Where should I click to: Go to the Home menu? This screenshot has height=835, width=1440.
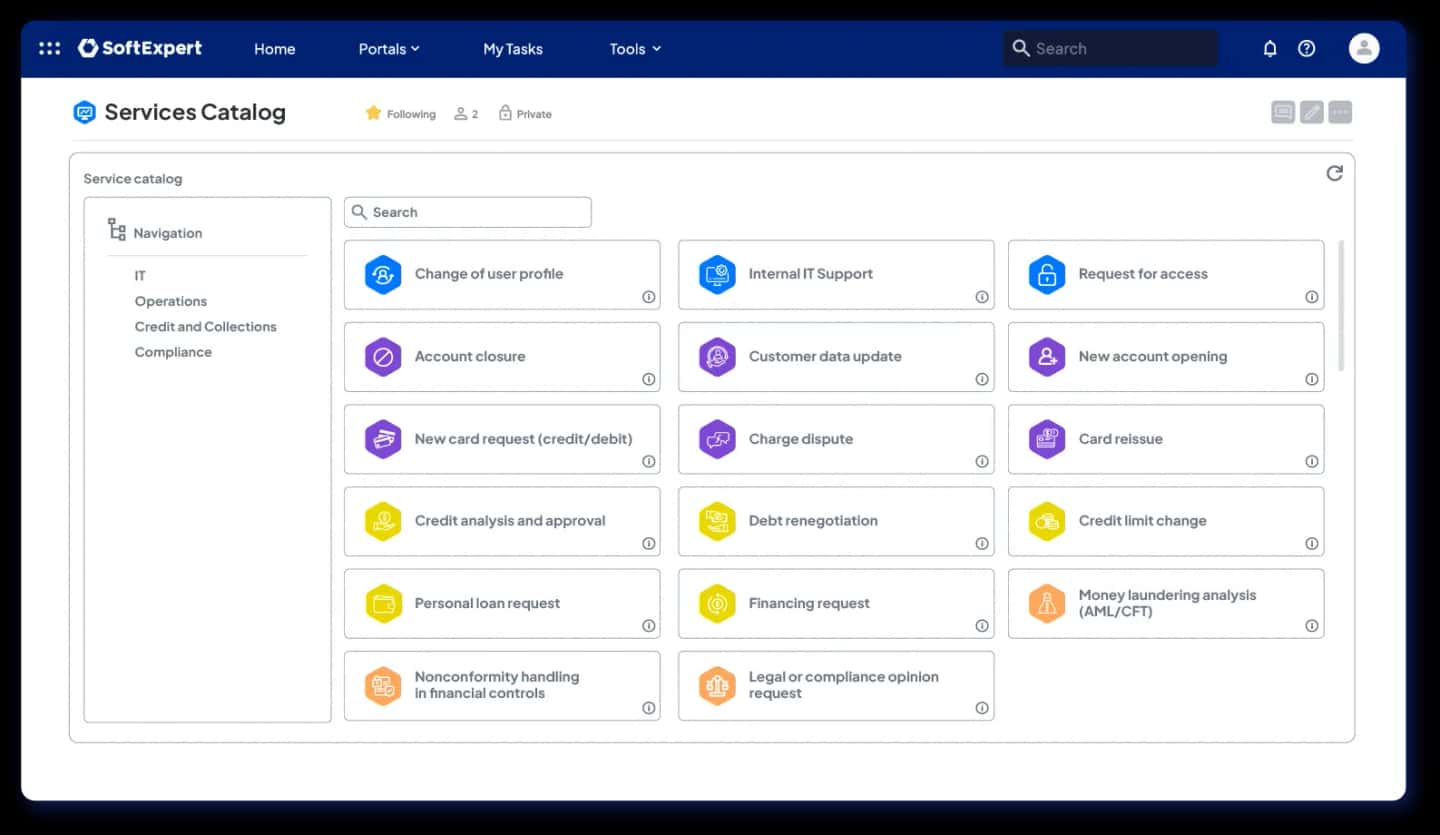click(274, 48)
